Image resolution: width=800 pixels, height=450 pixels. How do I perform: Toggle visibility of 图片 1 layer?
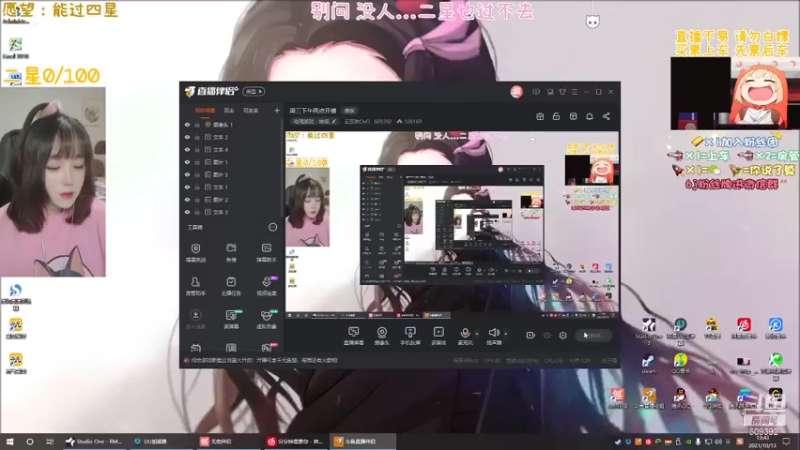coord(187,162)
